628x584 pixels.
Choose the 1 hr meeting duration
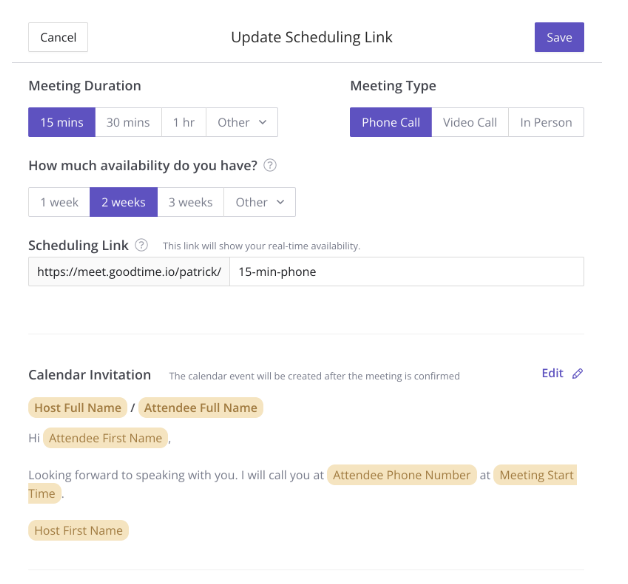183,122
